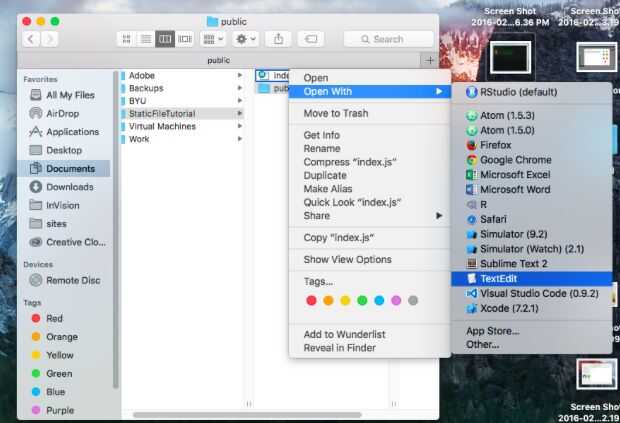Screen dimensions: 620x423
Task: Open with Visual Studio Code (0.9.2)
Action: click(x=531, y=294)
